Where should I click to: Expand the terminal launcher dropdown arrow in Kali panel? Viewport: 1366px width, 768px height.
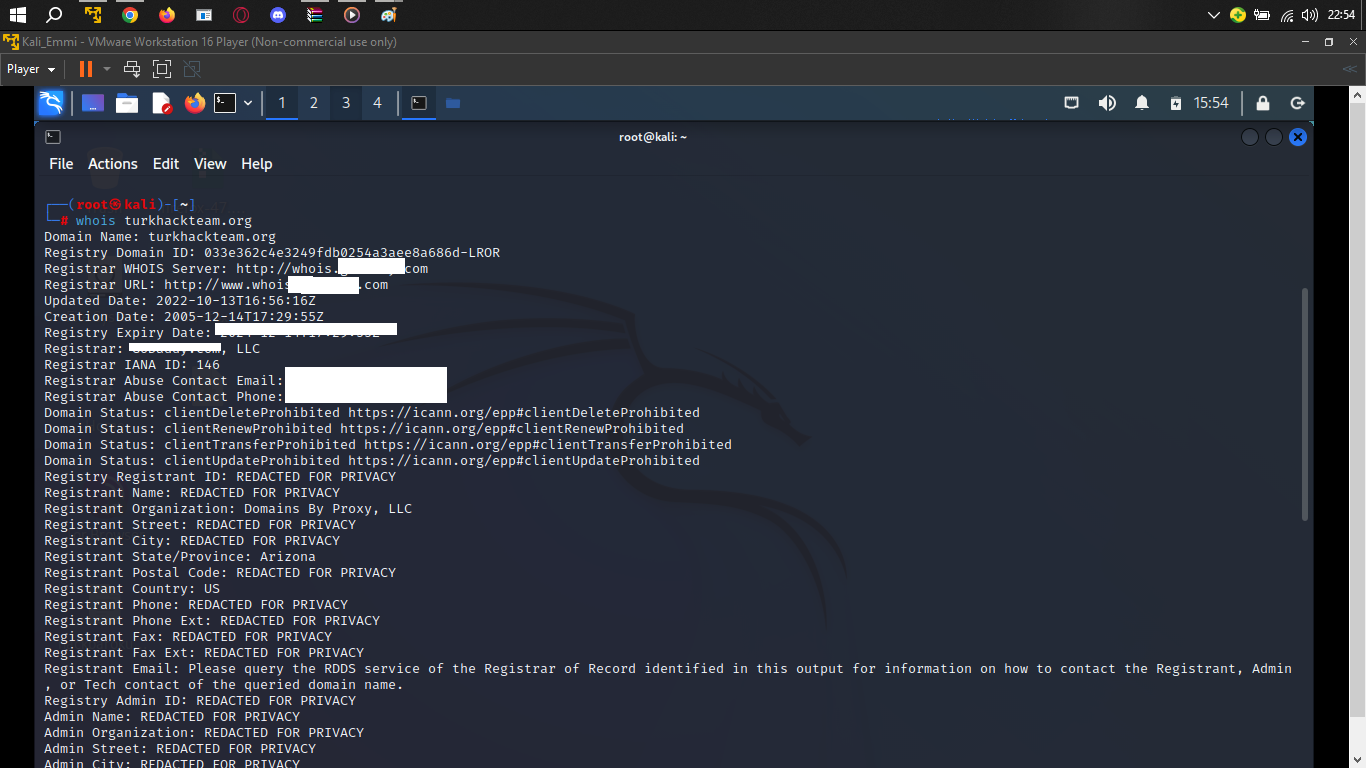(248, 103)
